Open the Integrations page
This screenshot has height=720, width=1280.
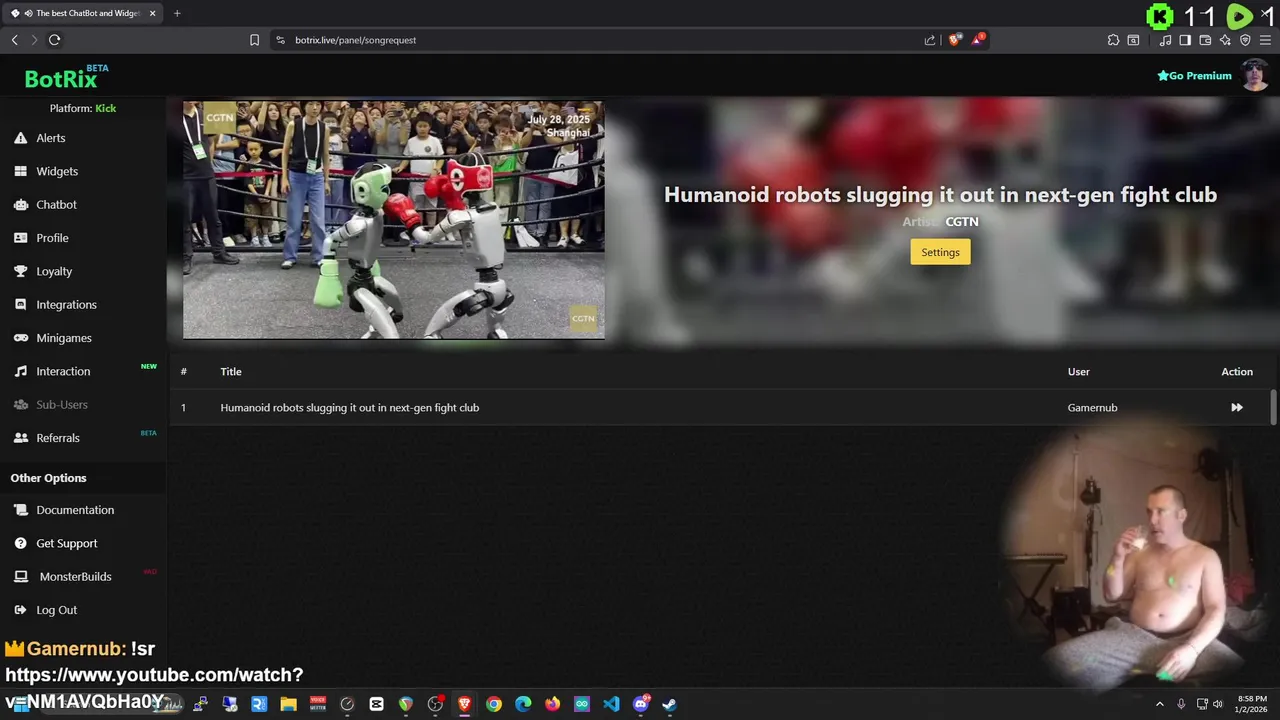[66, 304]
